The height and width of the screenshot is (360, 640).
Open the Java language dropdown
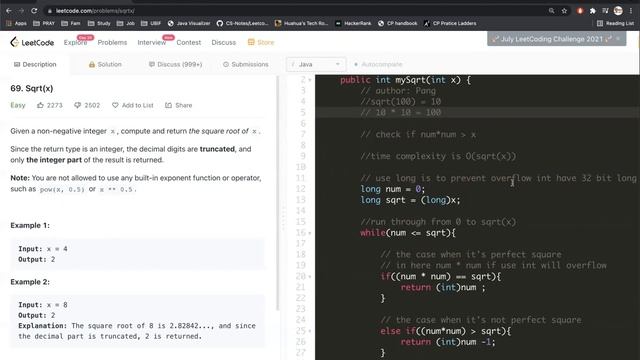tap(316, 64)
